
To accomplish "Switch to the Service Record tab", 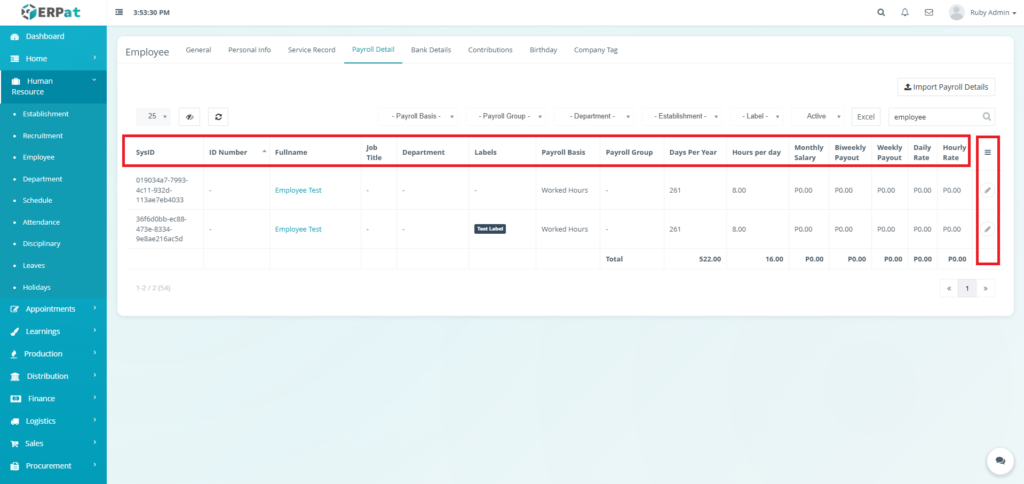I will pos(311,50).
